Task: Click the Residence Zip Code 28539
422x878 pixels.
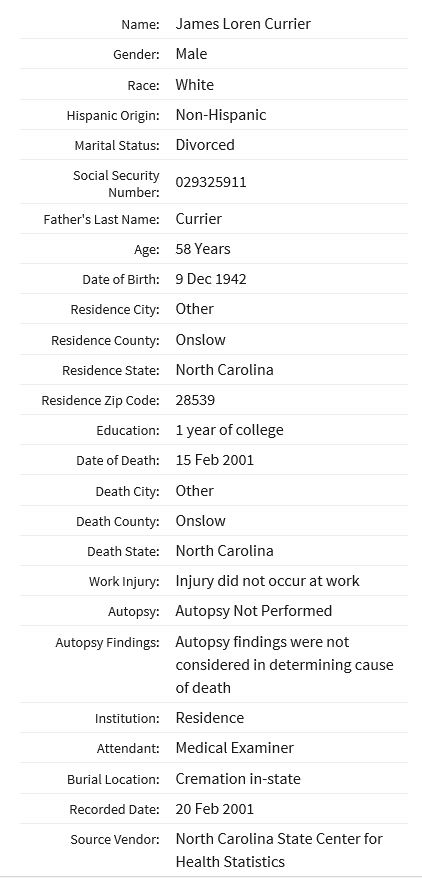Action: pyautogui.click(x=195, y=400)
